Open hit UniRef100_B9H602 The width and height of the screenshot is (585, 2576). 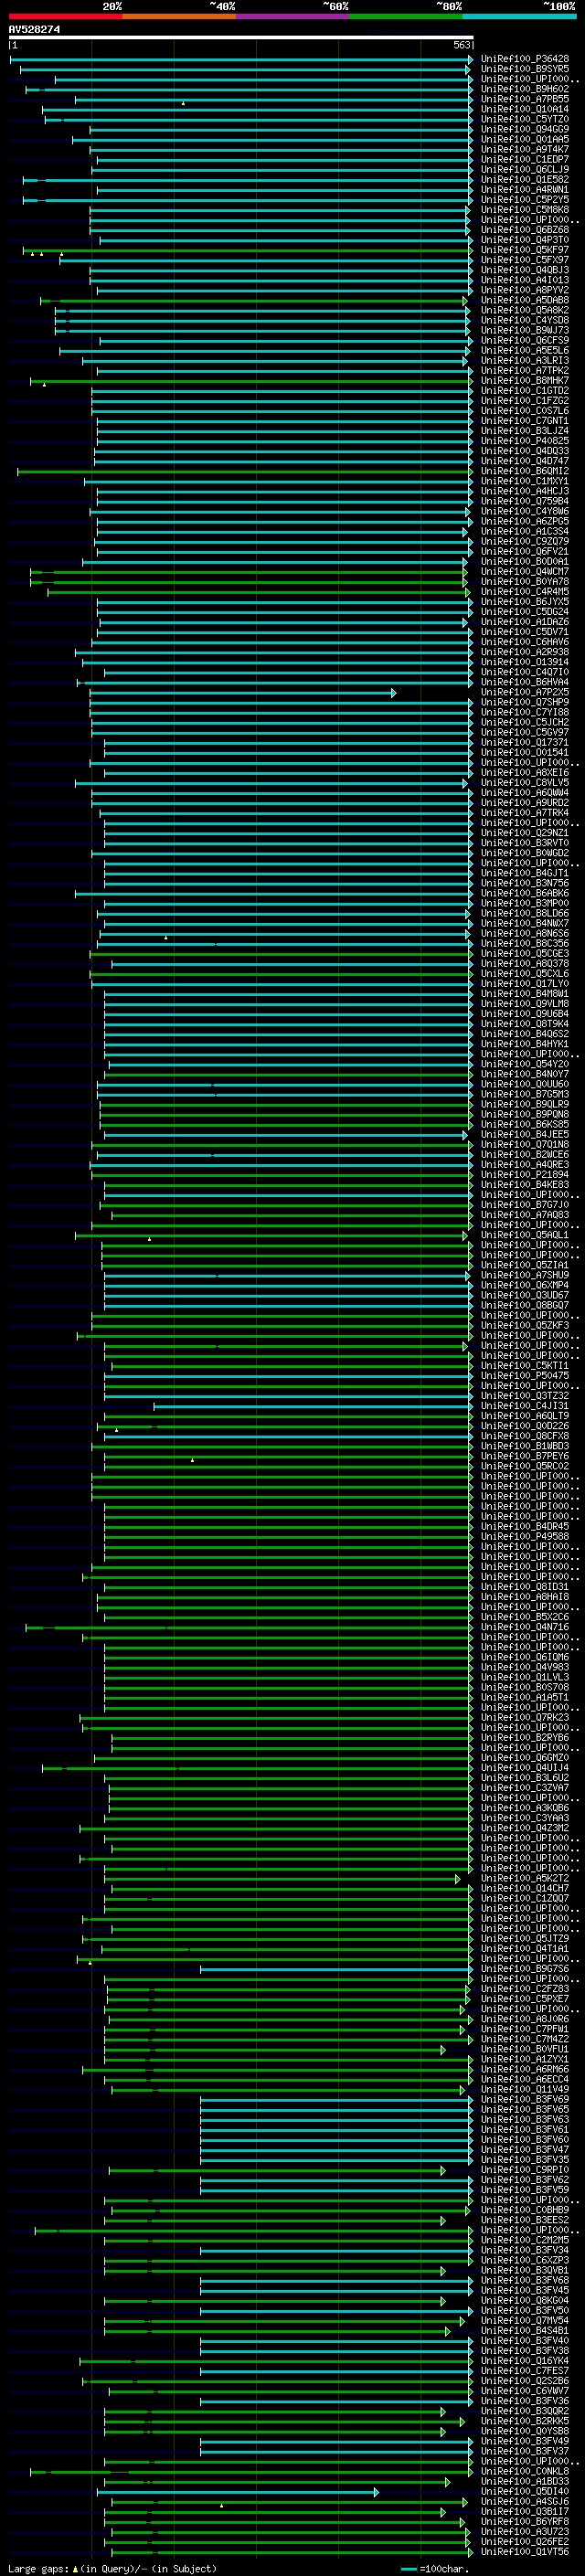(525, 89)
